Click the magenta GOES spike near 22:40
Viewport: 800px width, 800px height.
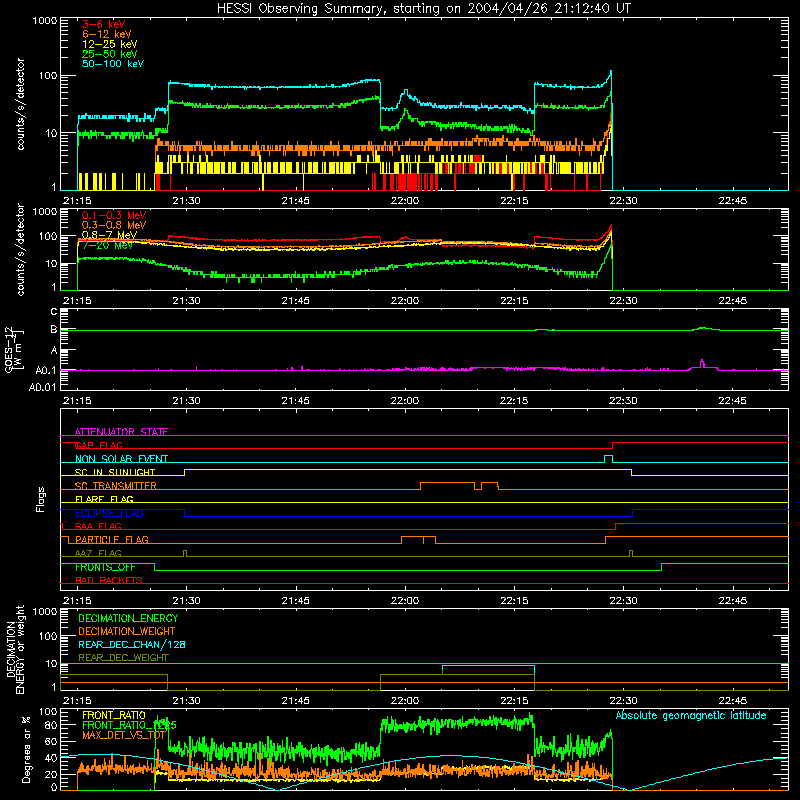tap(702, 363)
